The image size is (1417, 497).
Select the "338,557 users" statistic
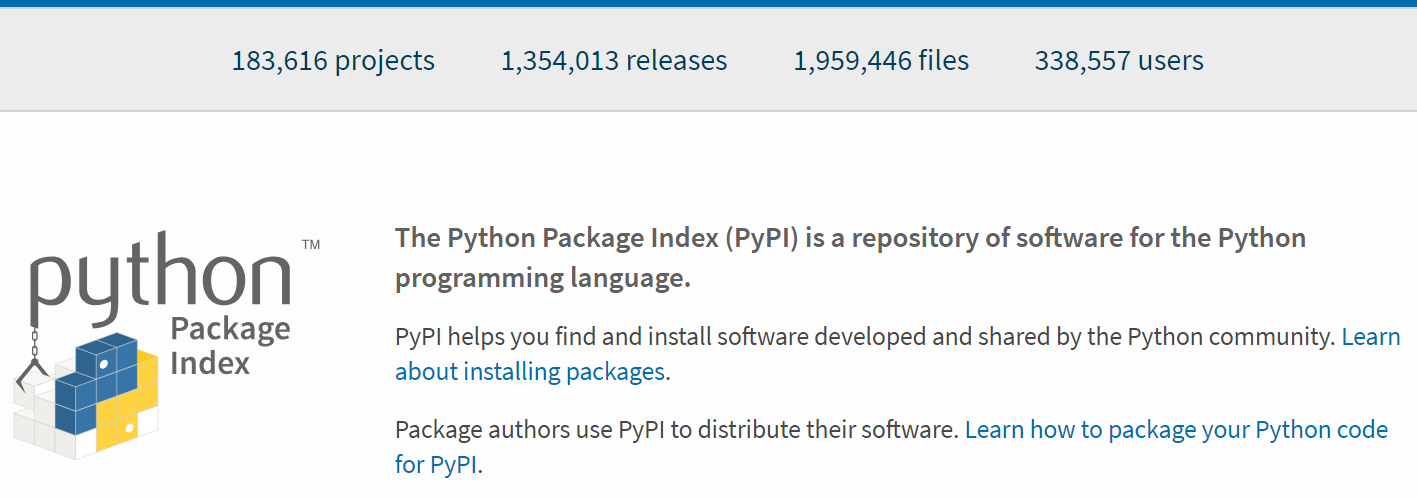click(1119, 61)
